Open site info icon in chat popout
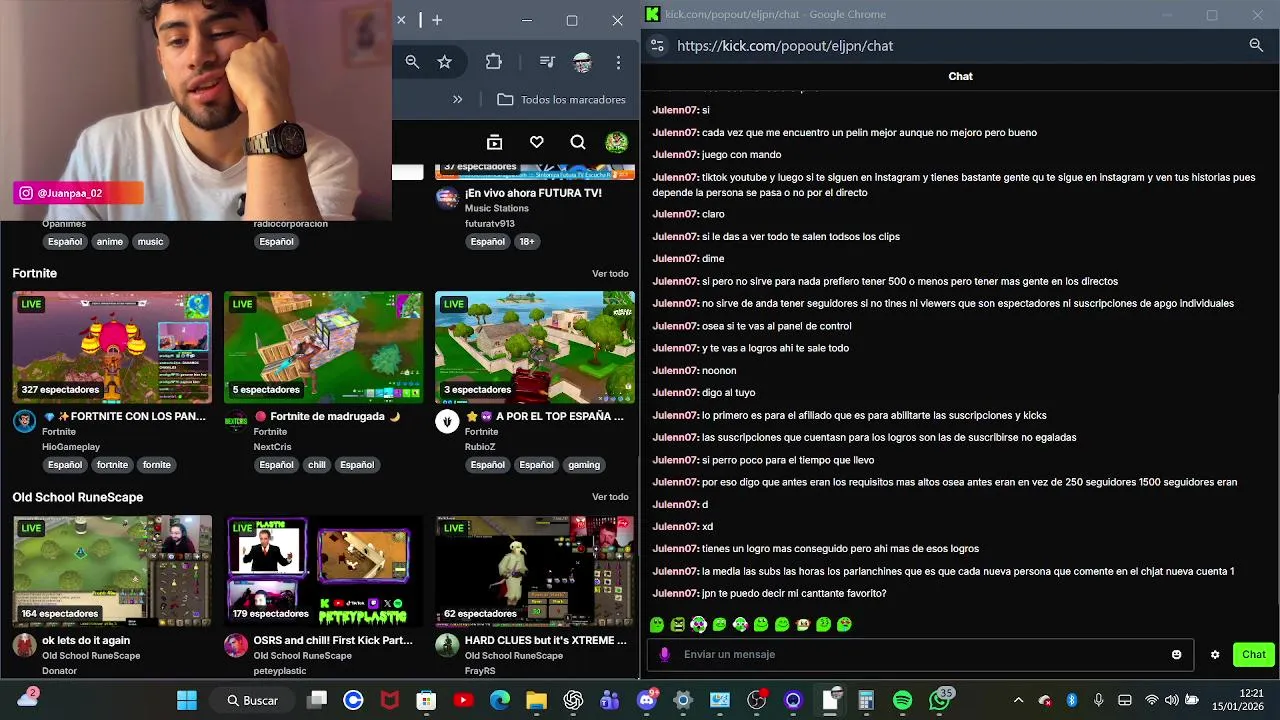 click(657, 45)
